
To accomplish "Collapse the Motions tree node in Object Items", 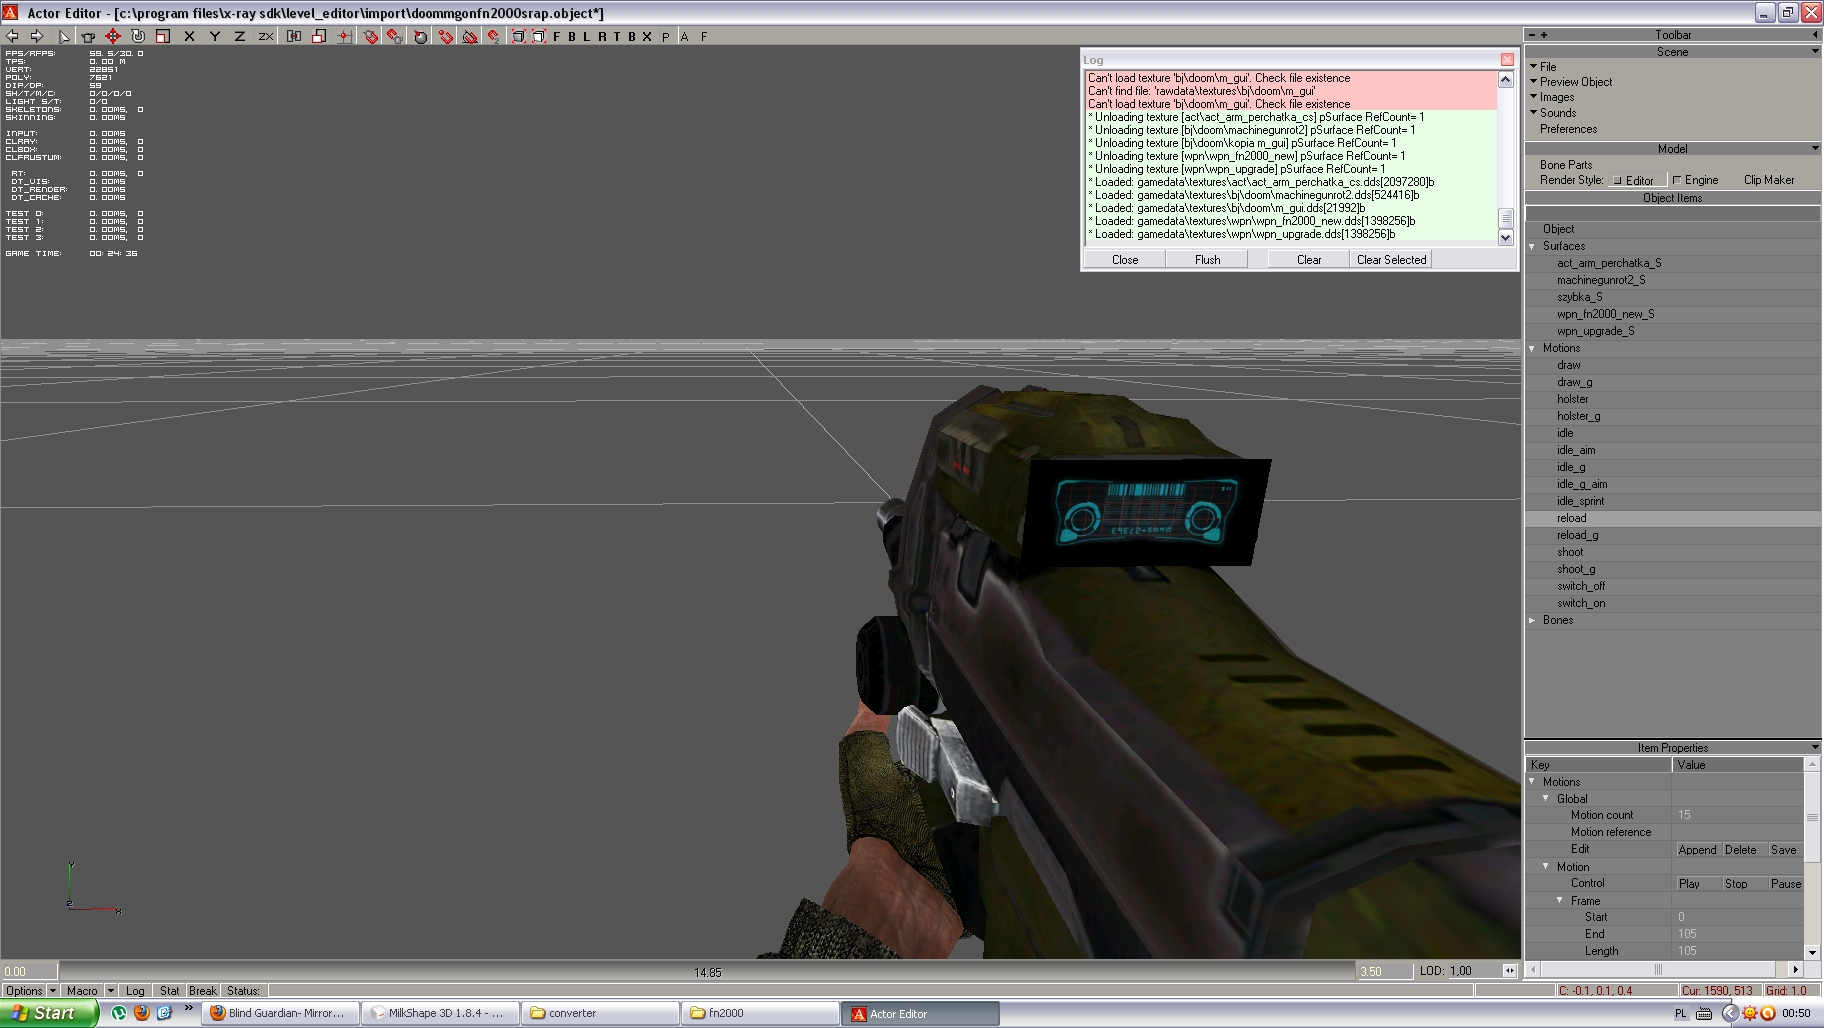I will pos(1532,348).
